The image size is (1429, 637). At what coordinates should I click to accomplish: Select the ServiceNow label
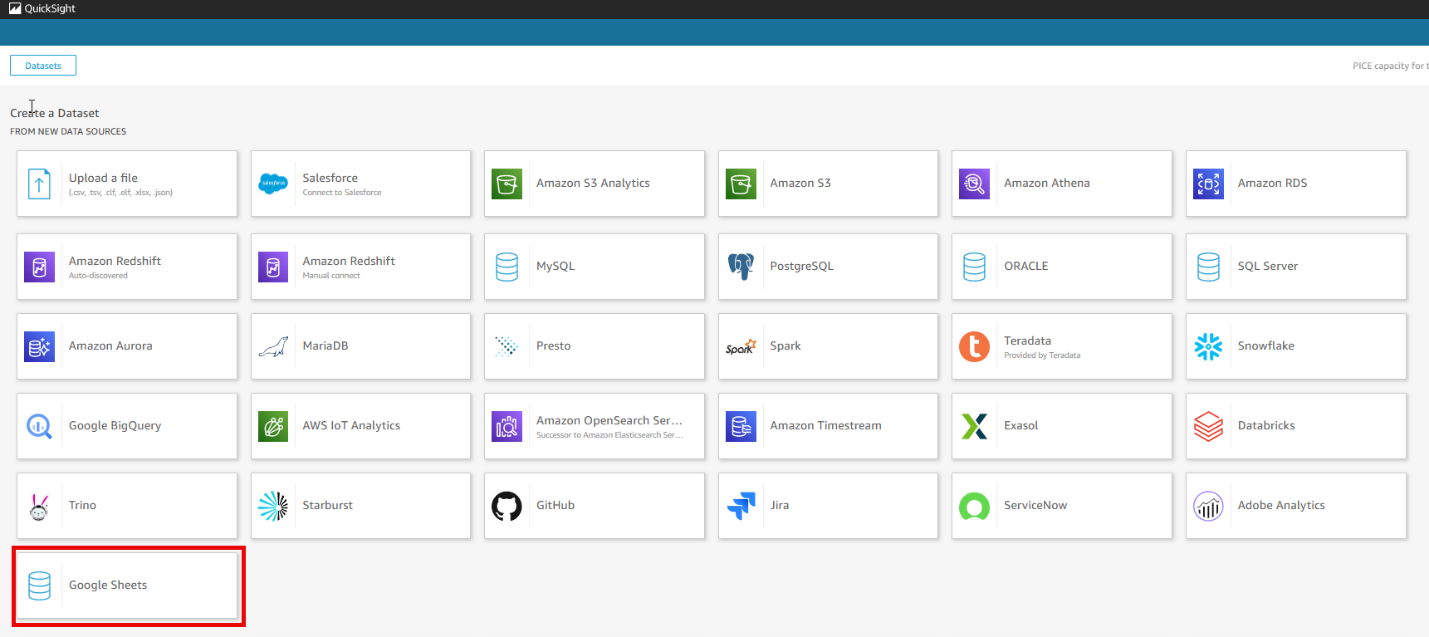point(1035,506)
